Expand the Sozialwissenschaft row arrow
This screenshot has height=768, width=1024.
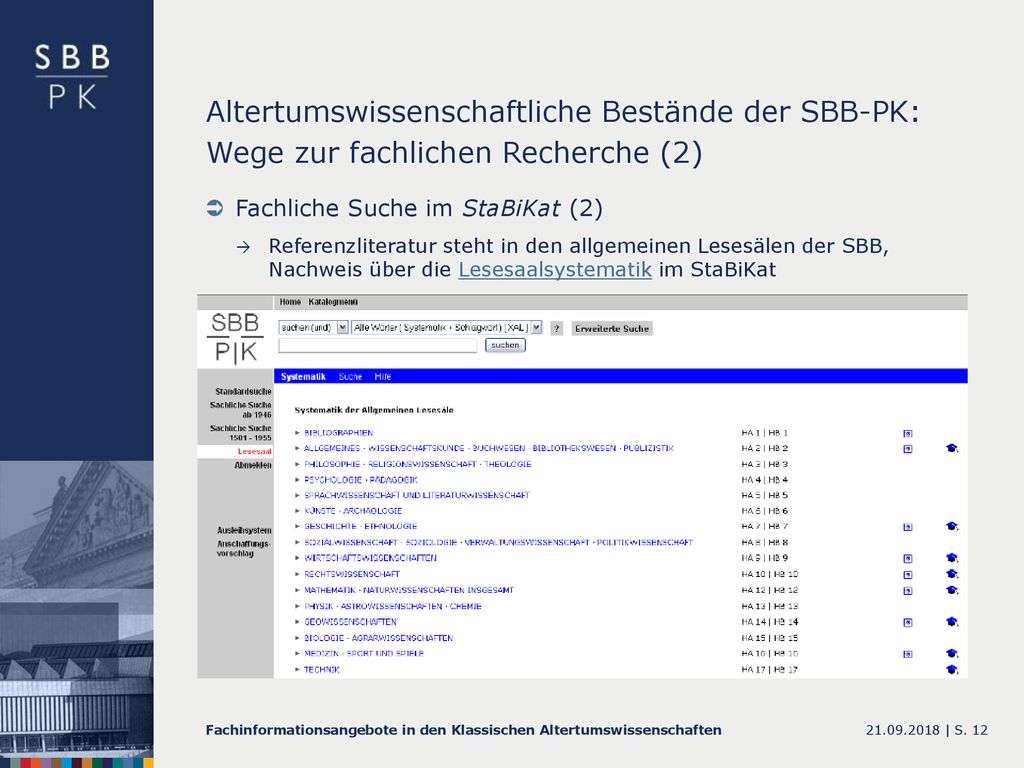tap(297, 543)
